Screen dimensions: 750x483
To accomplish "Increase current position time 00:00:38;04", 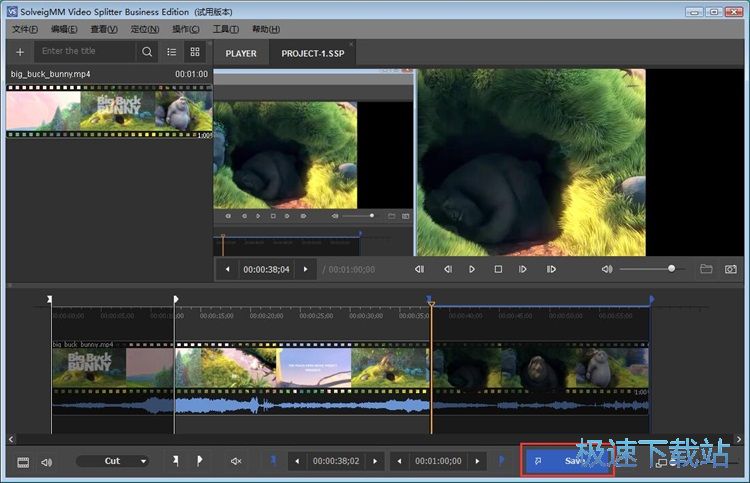I will click(x=305, y=269).
